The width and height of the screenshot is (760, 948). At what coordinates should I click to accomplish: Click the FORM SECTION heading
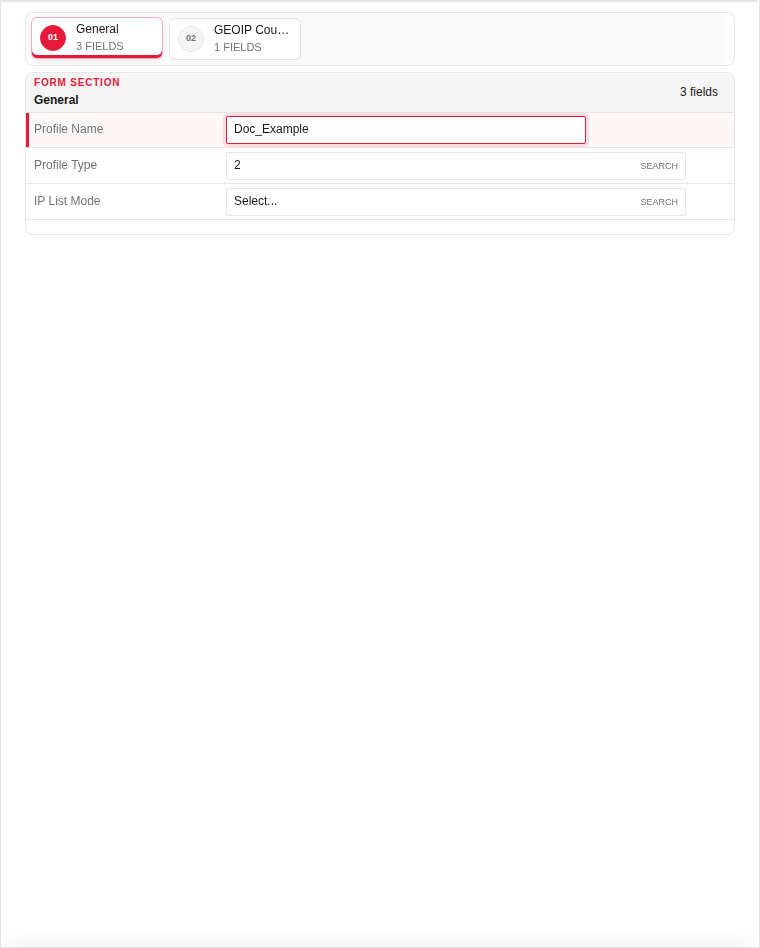coord(77,82)
